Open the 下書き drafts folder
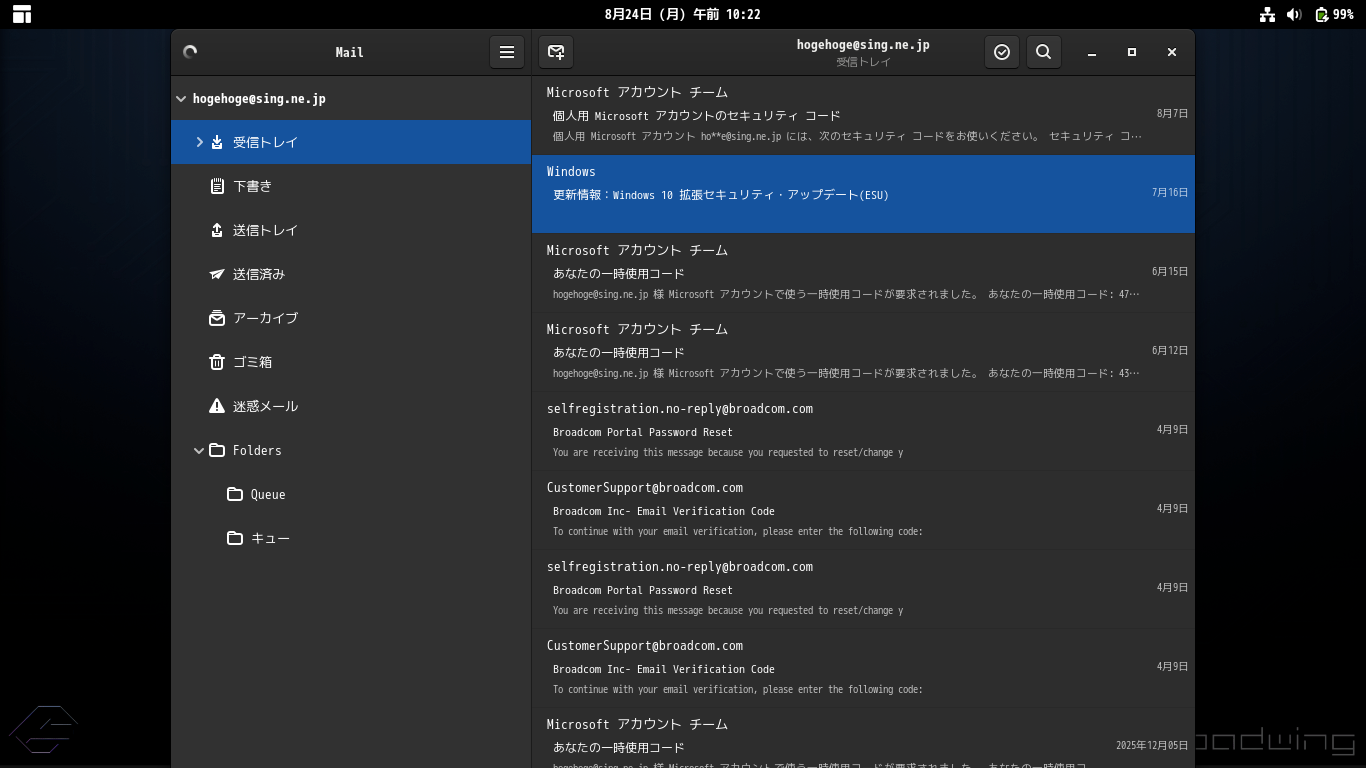 pyautogui.click(x=351, y=186)
